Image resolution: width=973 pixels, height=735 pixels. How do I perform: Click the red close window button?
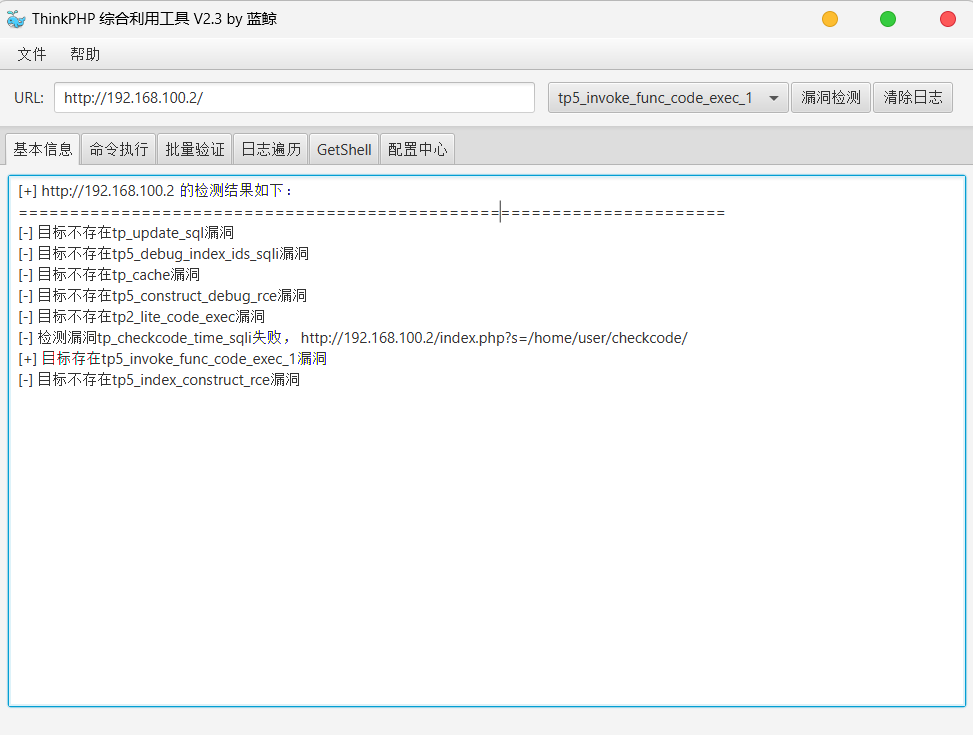948,19
